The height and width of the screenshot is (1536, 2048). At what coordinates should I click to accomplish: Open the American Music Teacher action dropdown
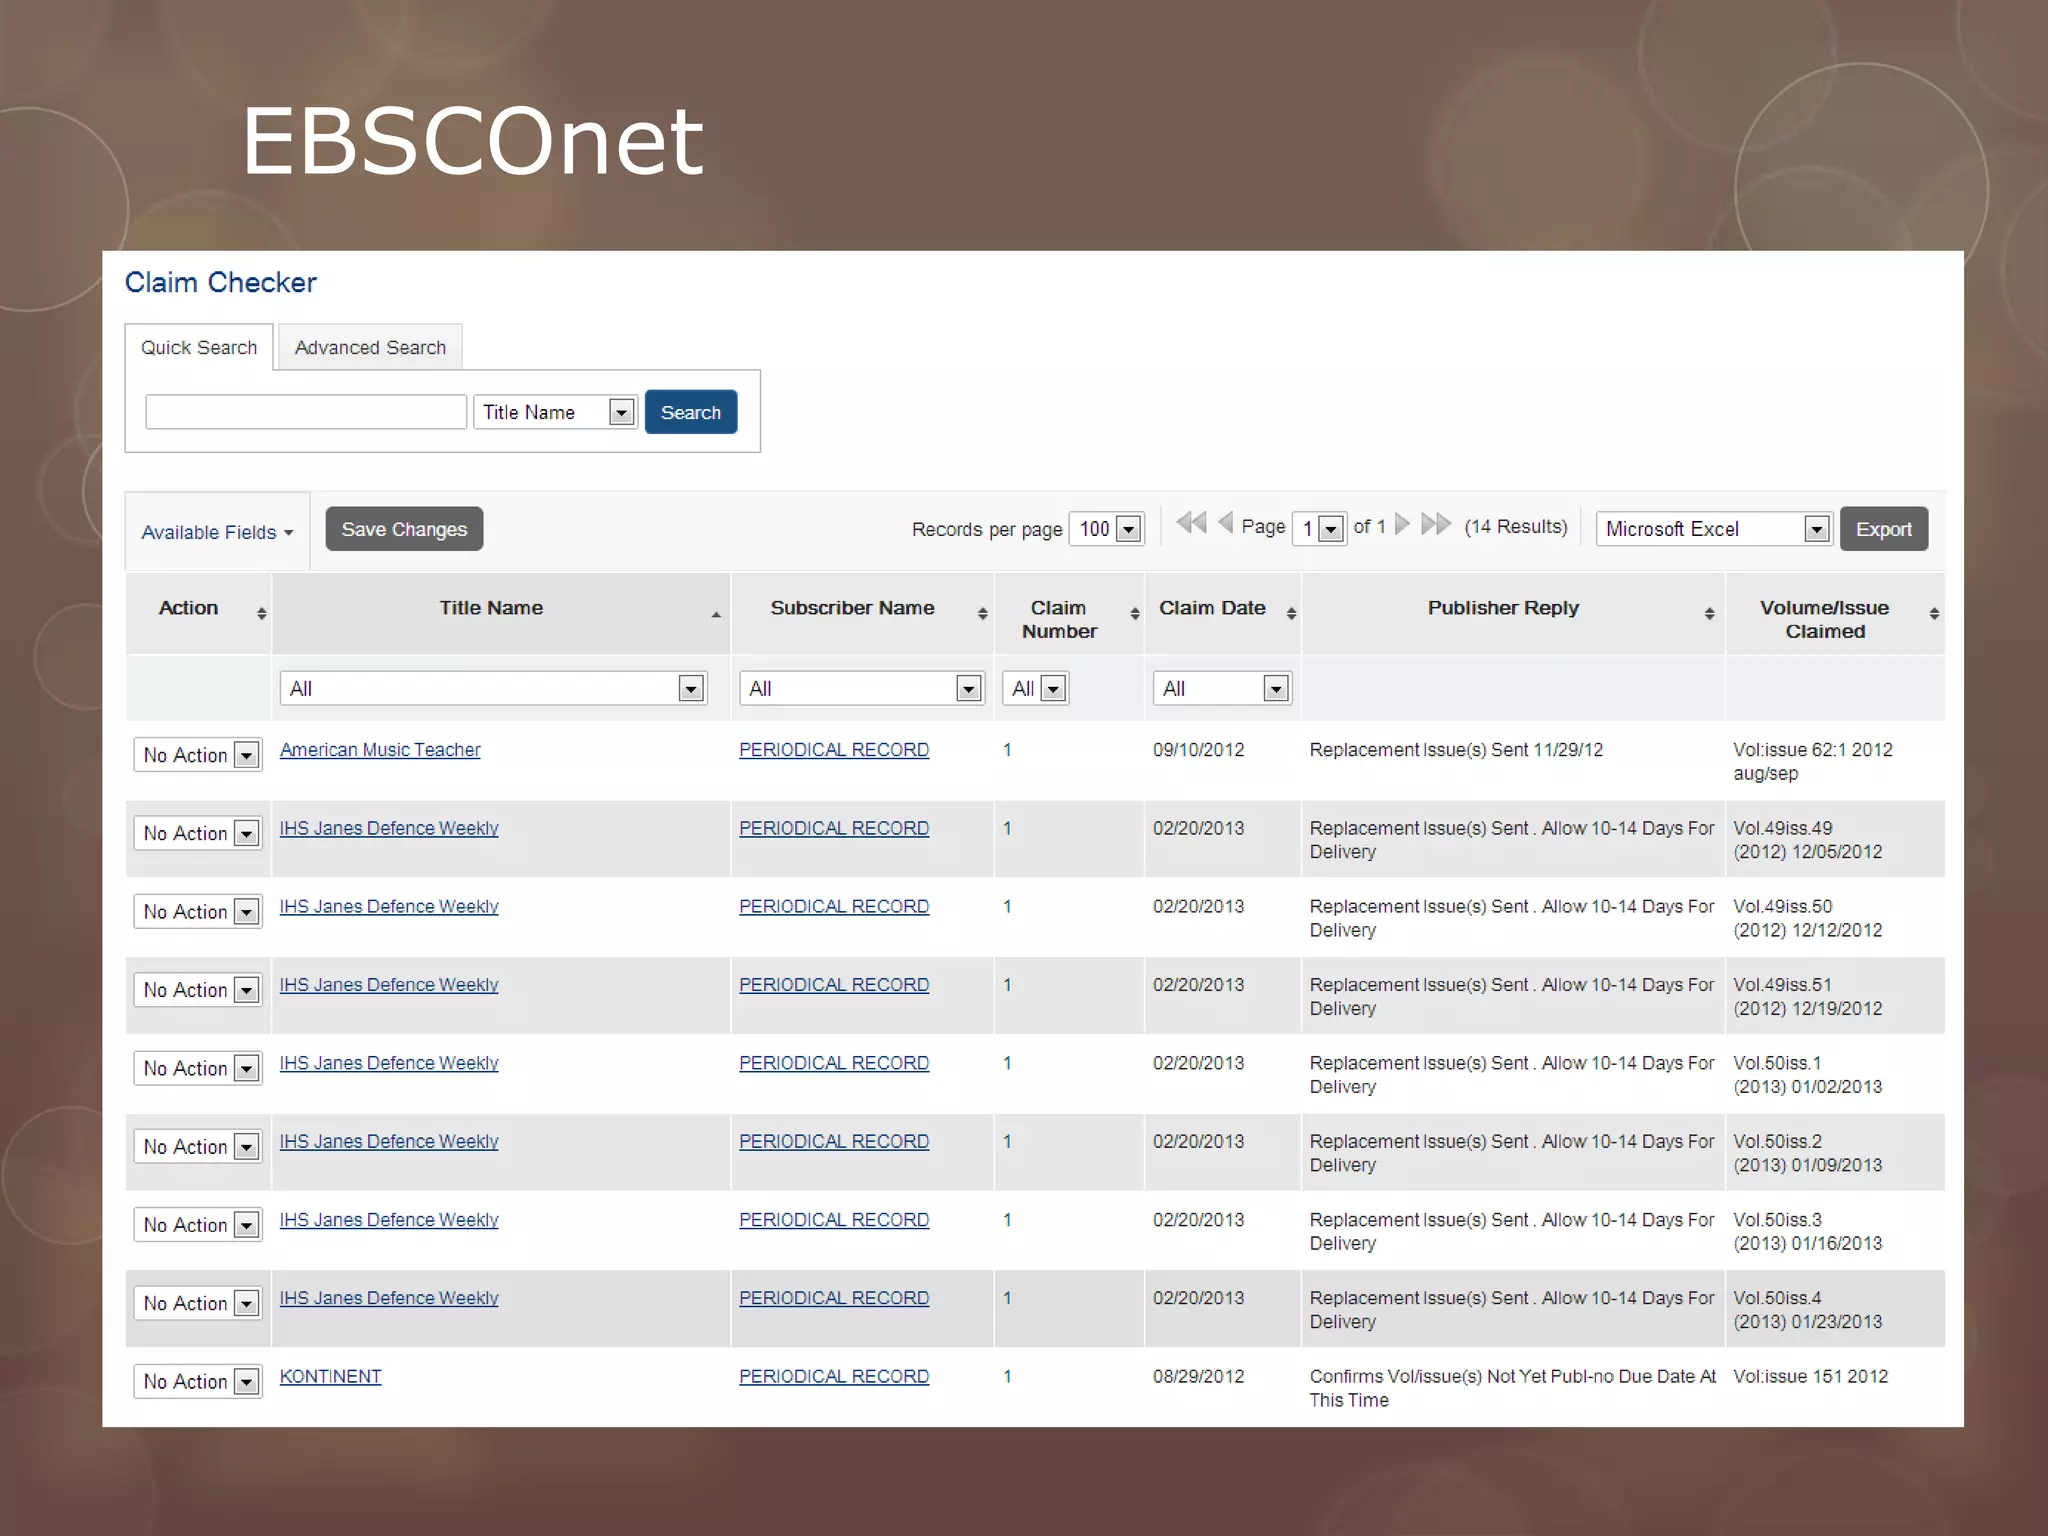pyautogui.click(x=198, y=755)
